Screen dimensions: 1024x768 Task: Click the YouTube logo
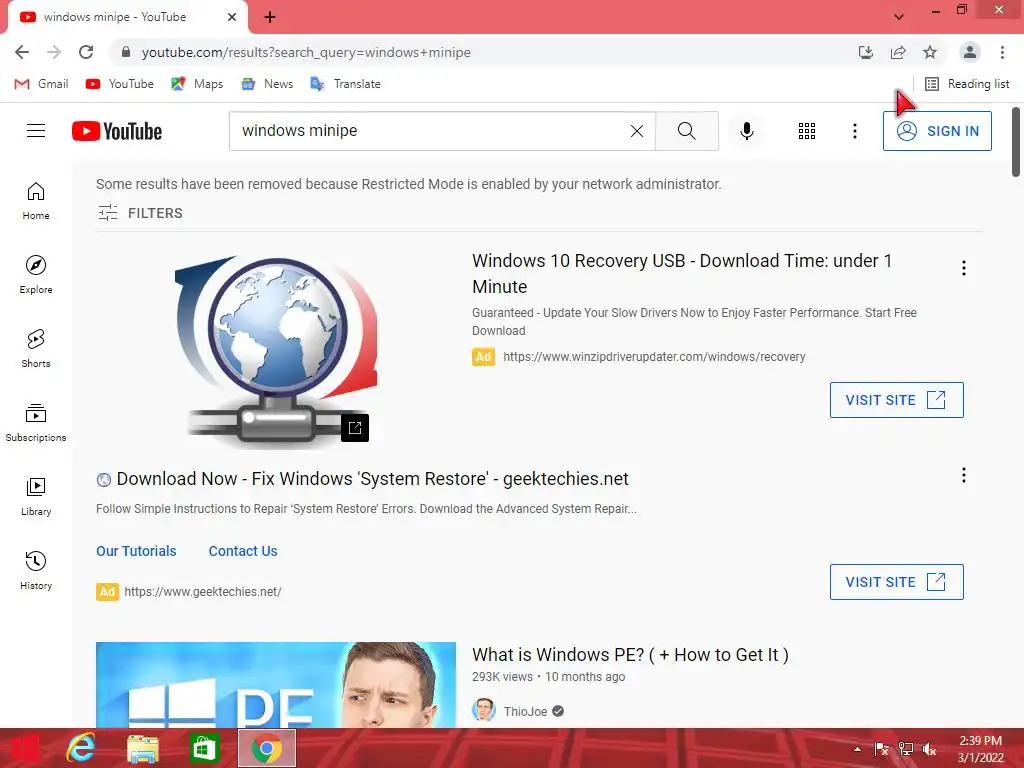click(117, 131)
